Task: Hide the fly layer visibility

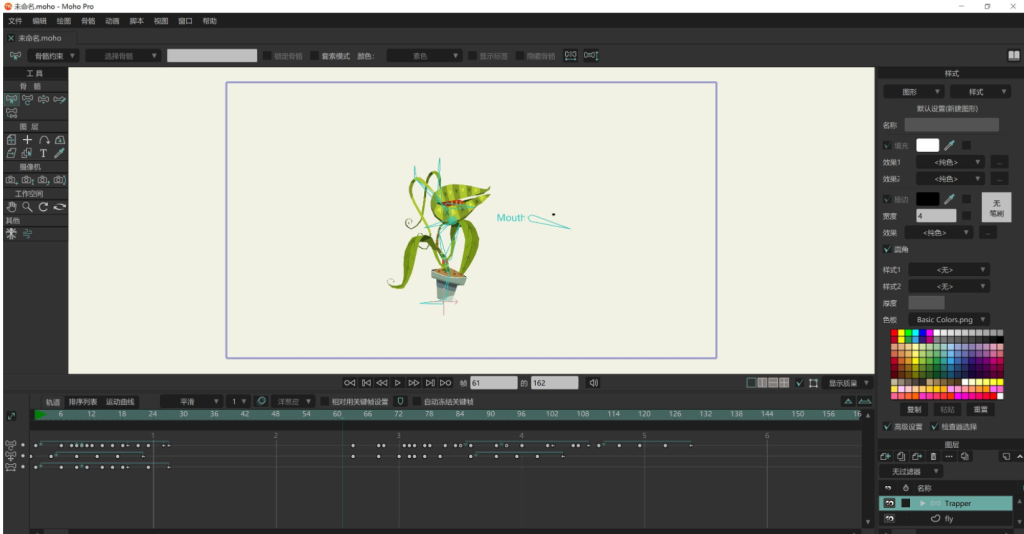Action: 889,518
